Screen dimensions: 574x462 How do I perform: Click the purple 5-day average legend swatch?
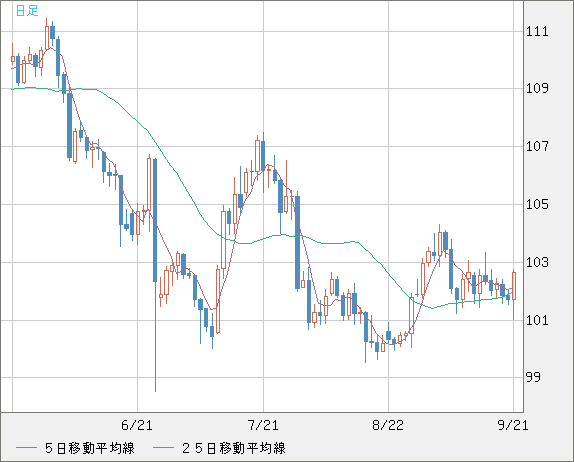tap(26, 448)
